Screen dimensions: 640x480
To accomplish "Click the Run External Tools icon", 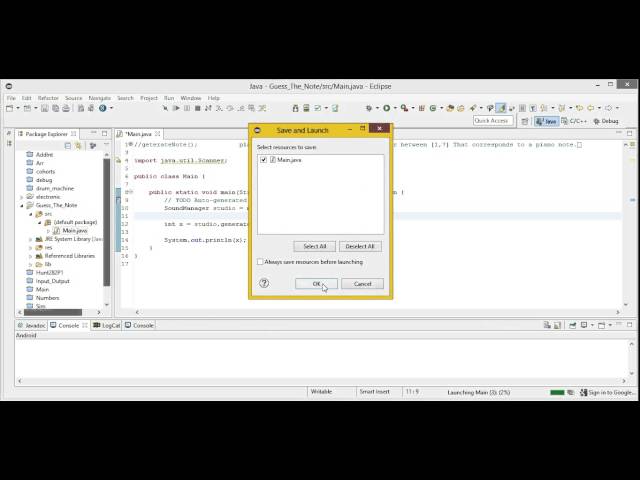I will pos(404,108).
